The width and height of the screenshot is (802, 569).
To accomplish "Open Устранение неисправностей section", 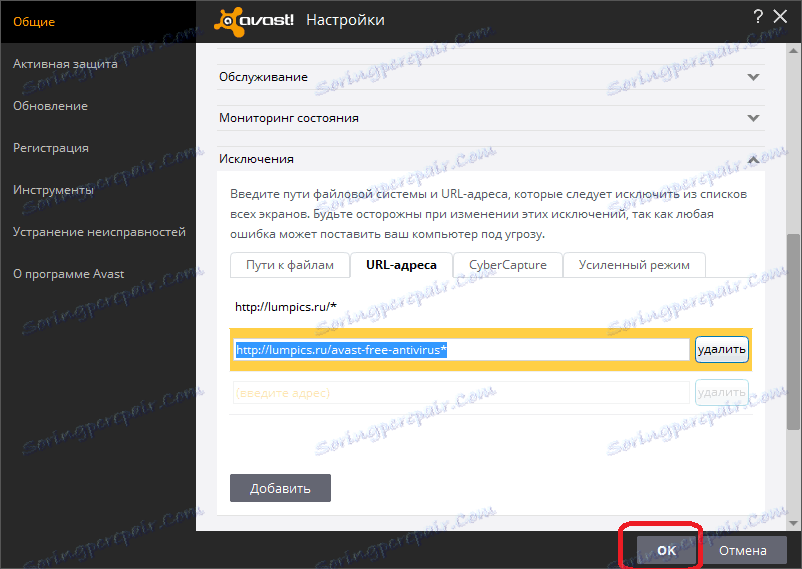I will tap(99, 232).
